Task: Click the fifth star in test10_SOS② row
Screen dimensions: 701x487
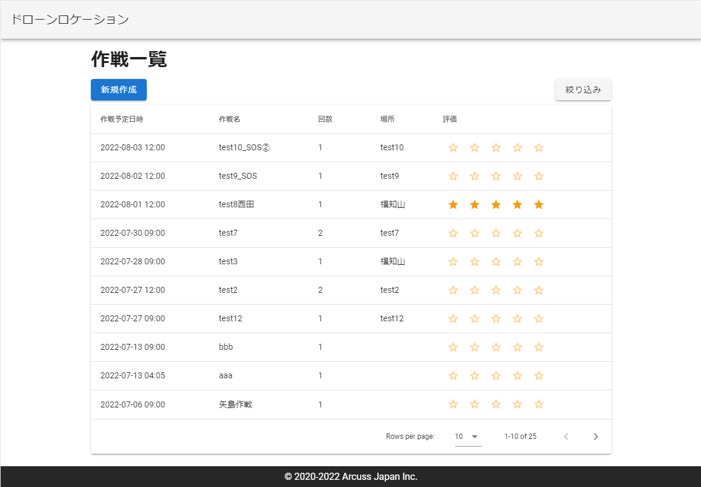Action: point(538,148)
